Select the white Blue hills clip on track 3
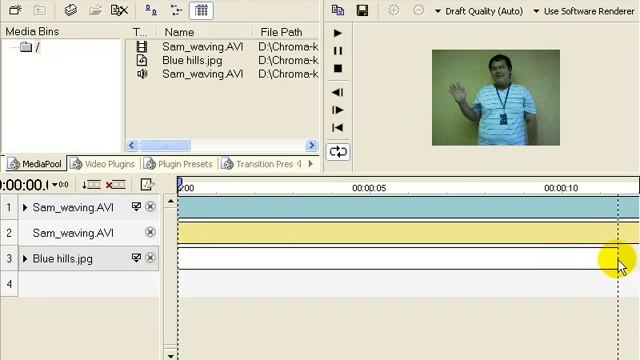Screen dimensions: 640x360 (398, 258)
